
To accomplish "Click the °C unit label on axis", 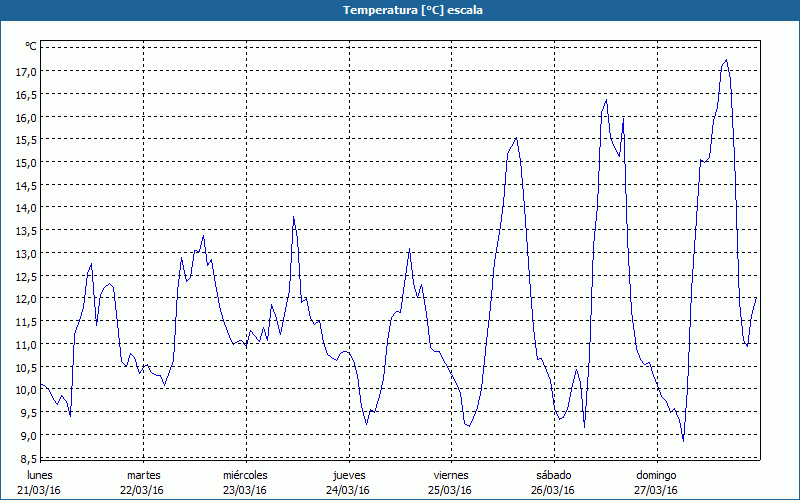I will (x=31, y=46).
